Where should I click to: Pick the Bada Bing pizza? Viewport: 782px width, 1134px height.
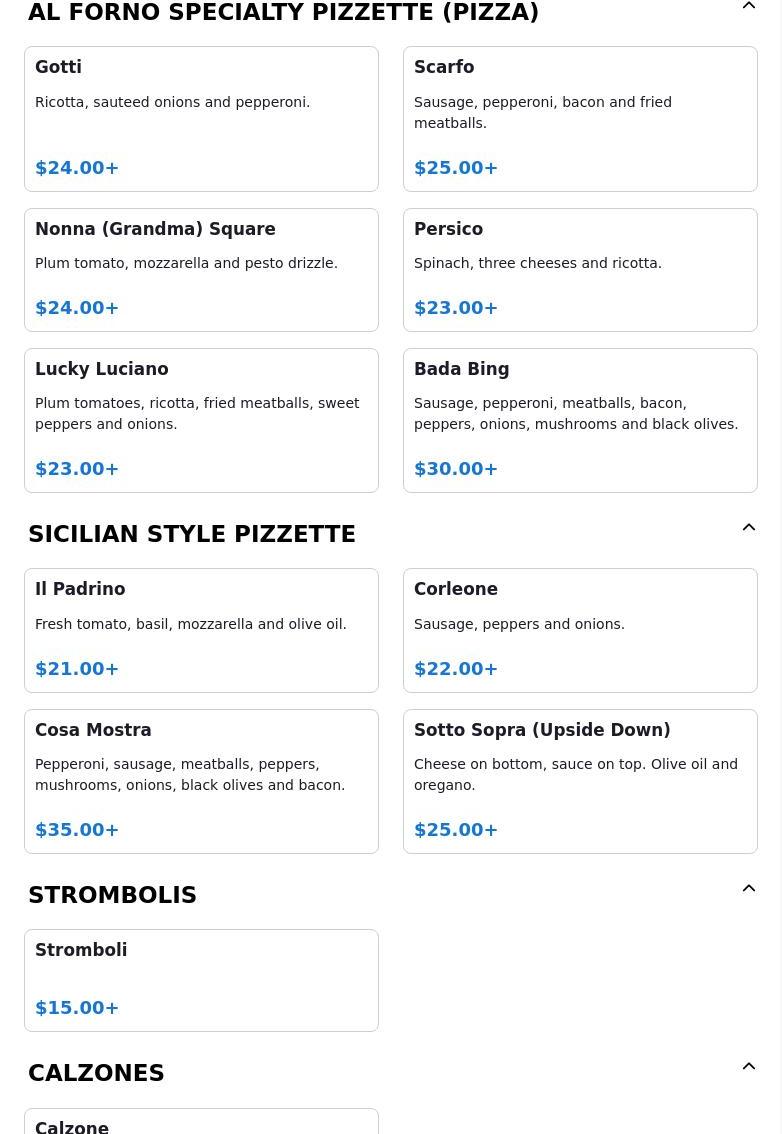tap(580, 420)
